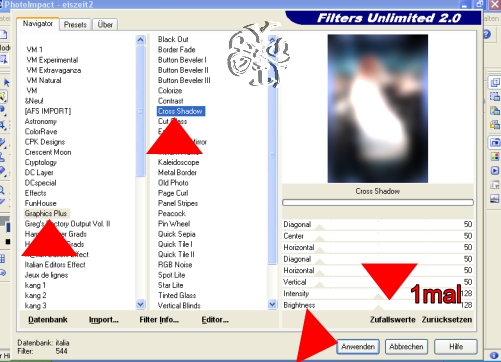Screen dimensions: 501x362
Task: Select VM 1 filter category
Action: click(35, 50)
